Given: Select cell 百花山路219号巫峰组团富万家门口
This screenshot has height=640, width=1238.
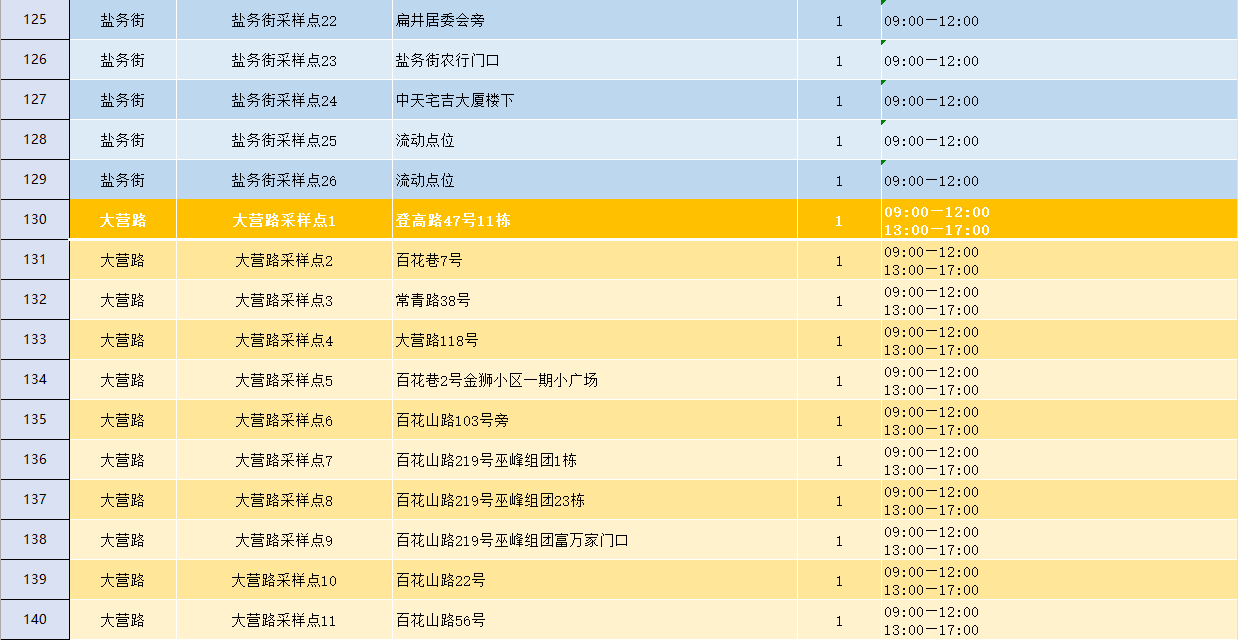Looking at the screenshot, I should point(594,541).
